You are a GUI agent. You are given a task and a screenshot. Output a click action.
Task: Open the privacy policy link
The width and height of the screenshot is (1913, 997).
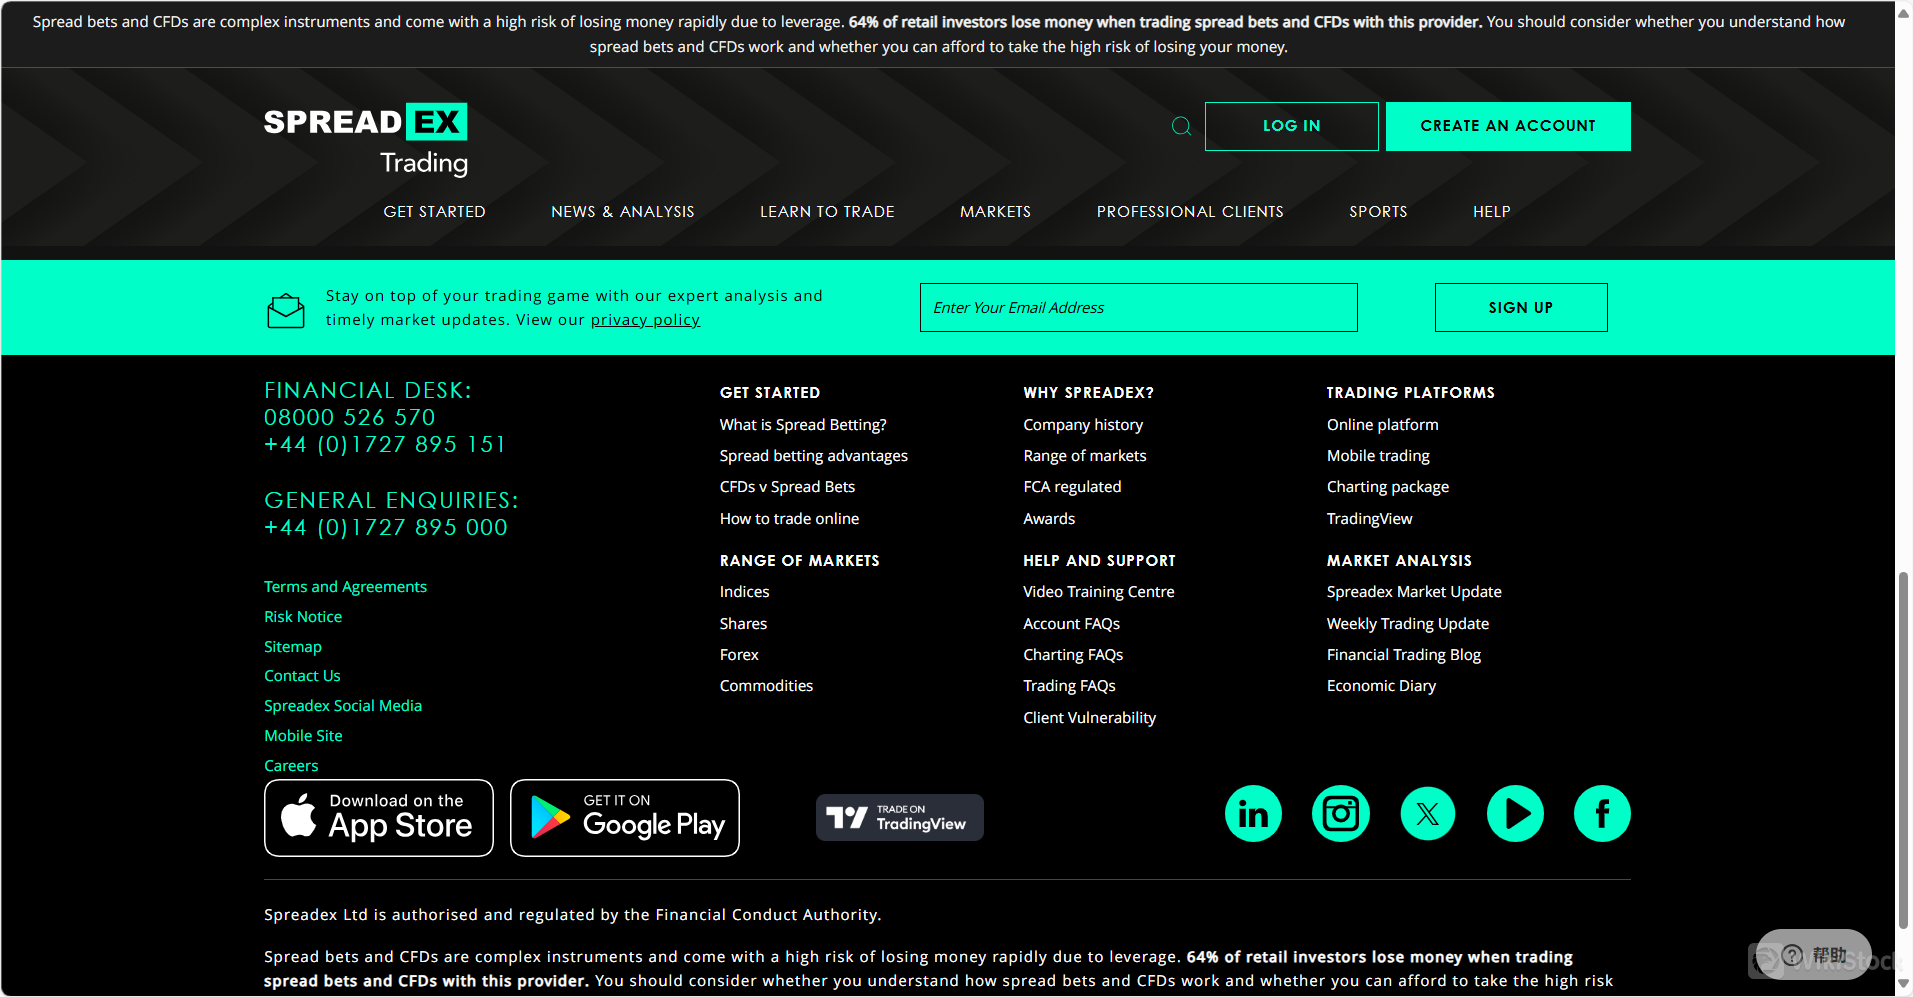[645, 320]
